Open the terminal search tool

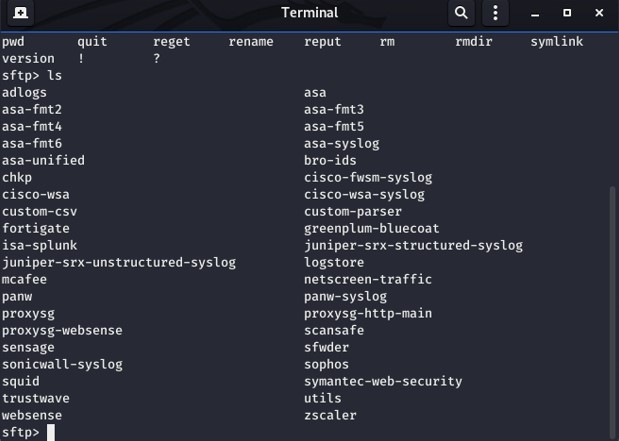point(461,13)
